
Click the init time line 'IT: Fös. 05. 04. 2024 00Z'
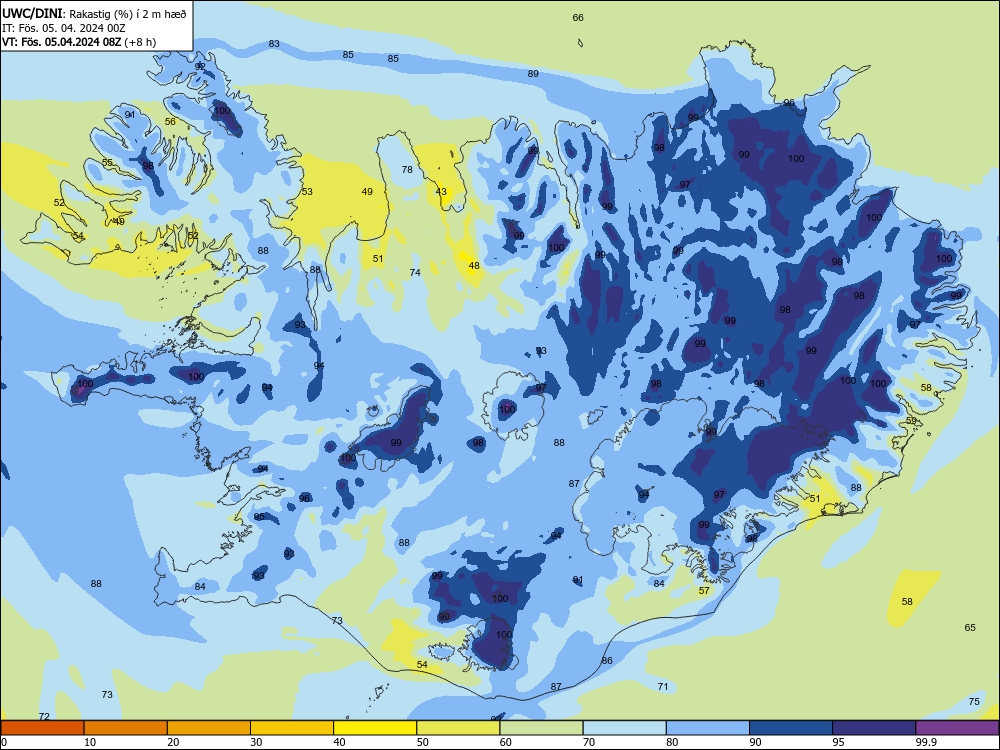point(63,28)
